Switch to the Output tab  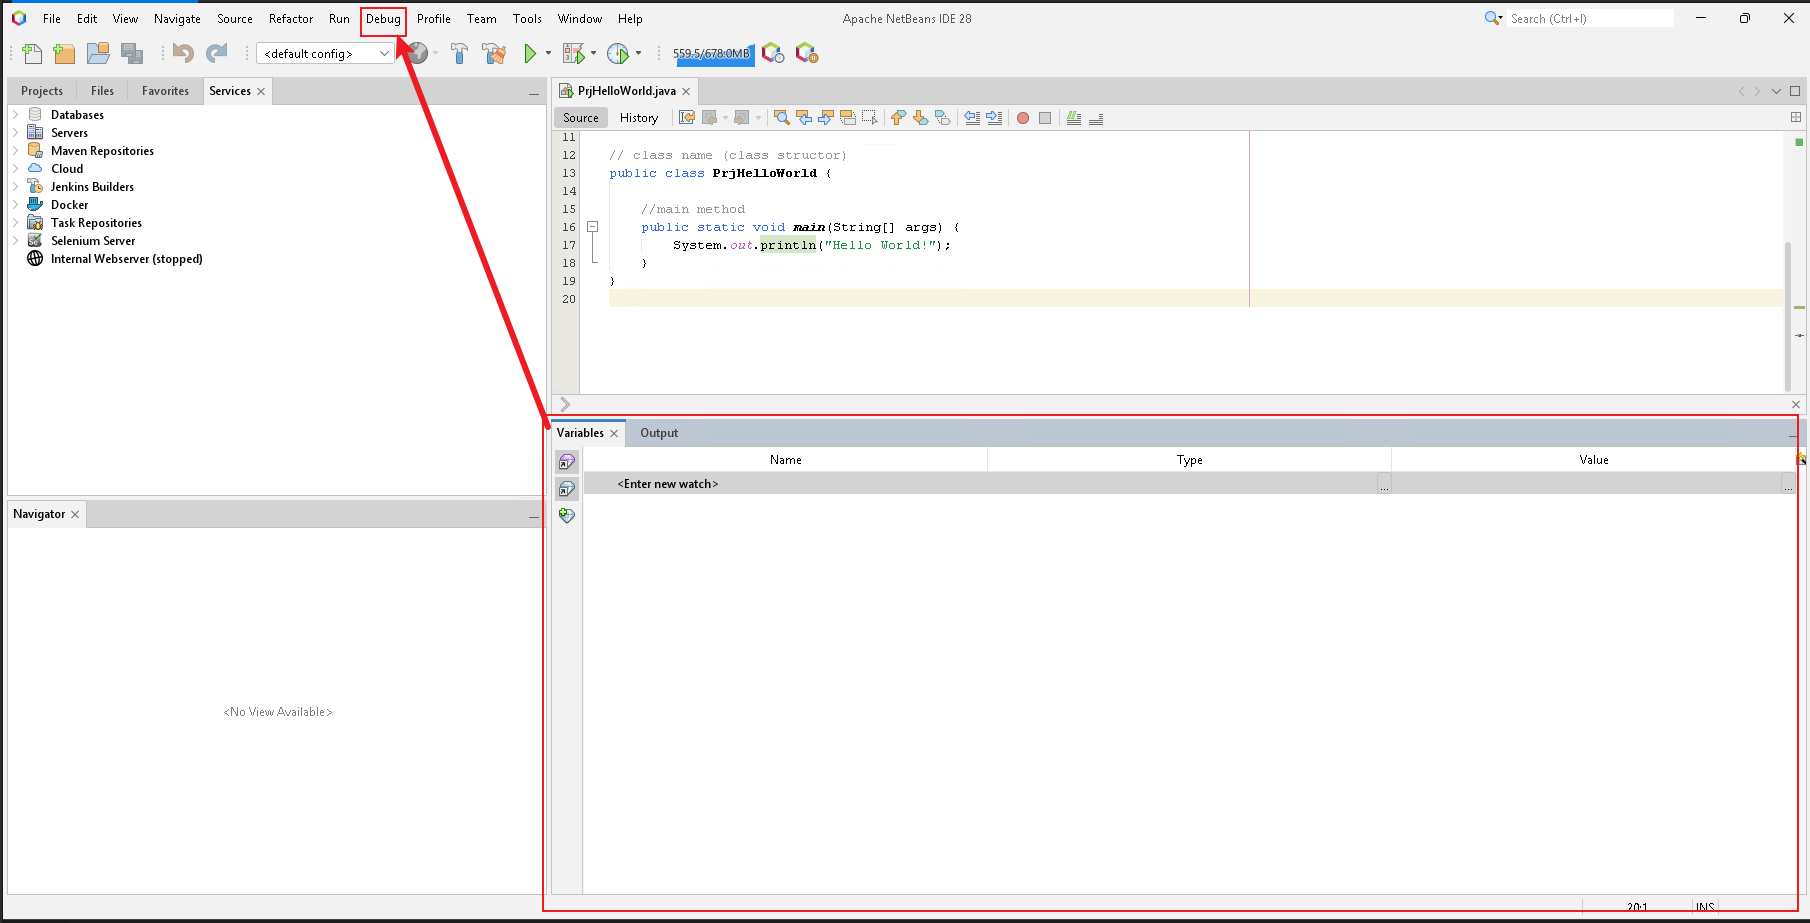(x=659, y=433)
